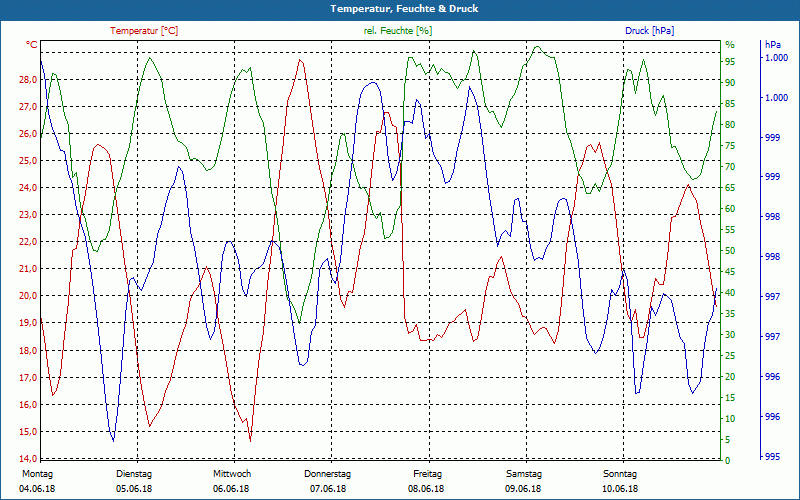Image resolution: width=800 pixels, height=500 pixels.
Task: Click the '75' humidity axis value
Action: pyautogui.click(x=730, y=145)
